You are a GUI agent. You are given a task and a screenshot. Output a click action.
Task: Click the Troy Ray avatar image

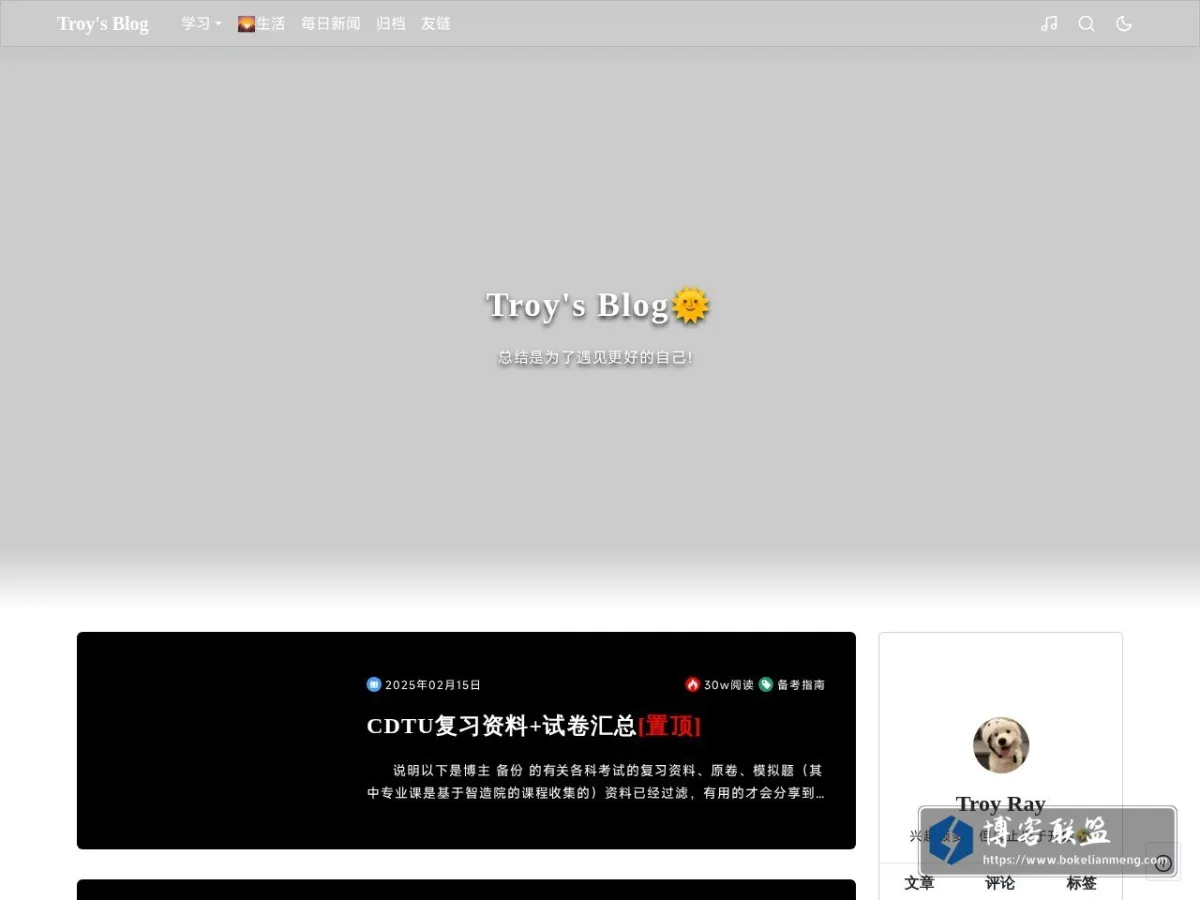[x=1001, y=745]
